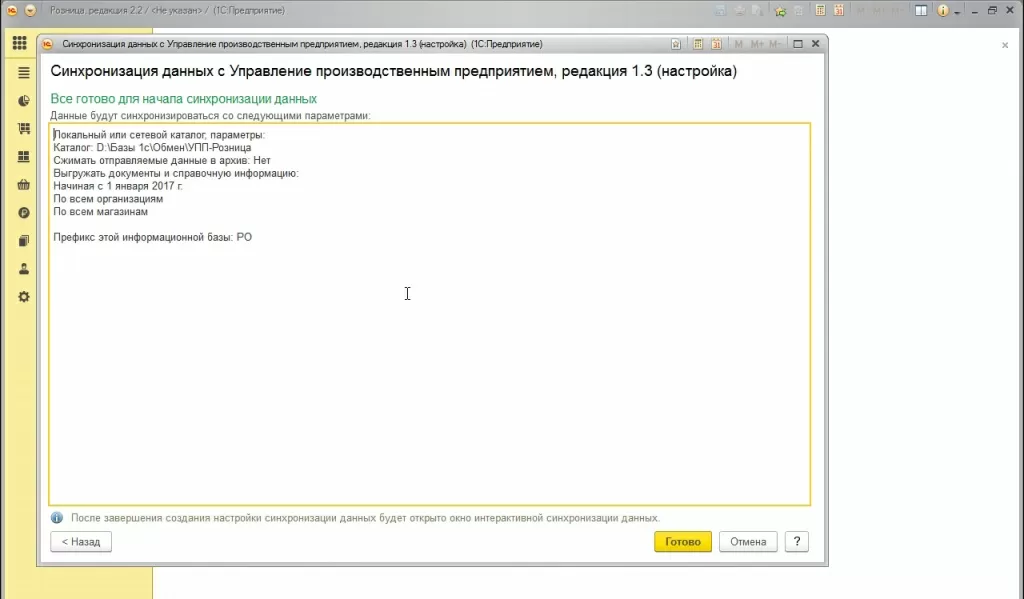Click the 'По всем организациям' line
This screenshot has width=1024, height=599.
pos(108,199)
